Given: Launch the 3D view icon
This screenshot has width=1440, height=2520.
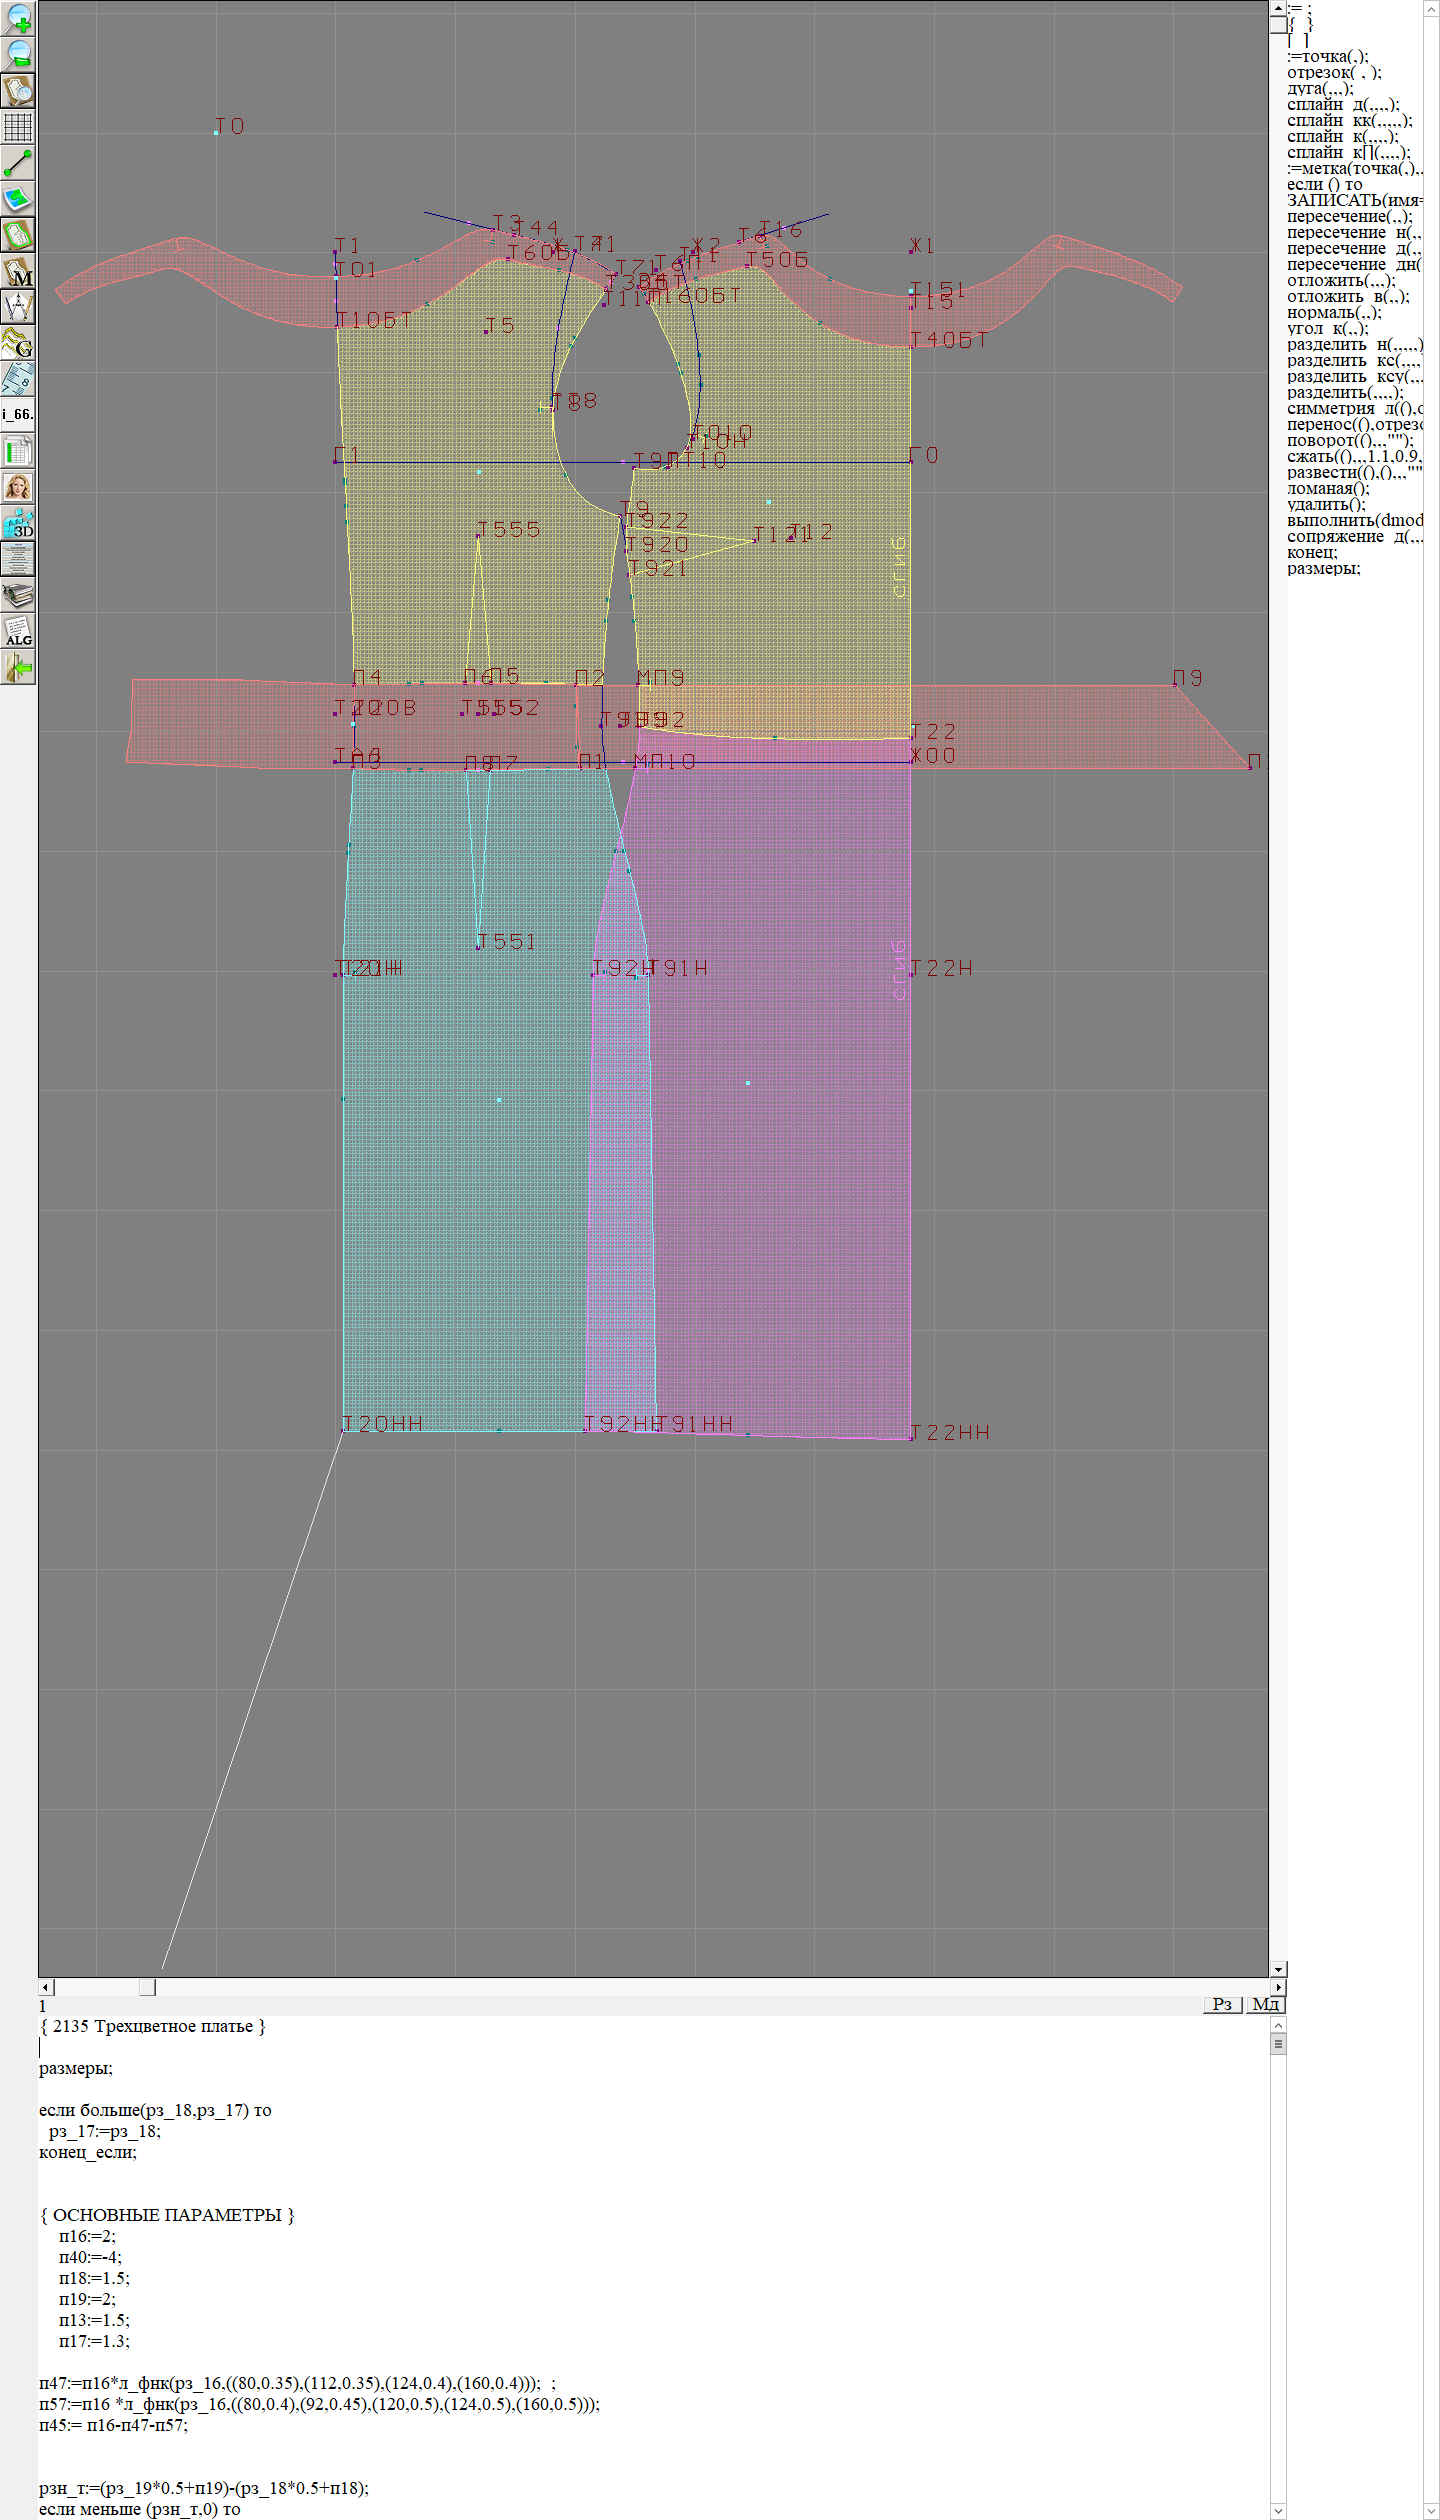Looking at the screenshot, I should pyautogui.click(x=18, y=523).
